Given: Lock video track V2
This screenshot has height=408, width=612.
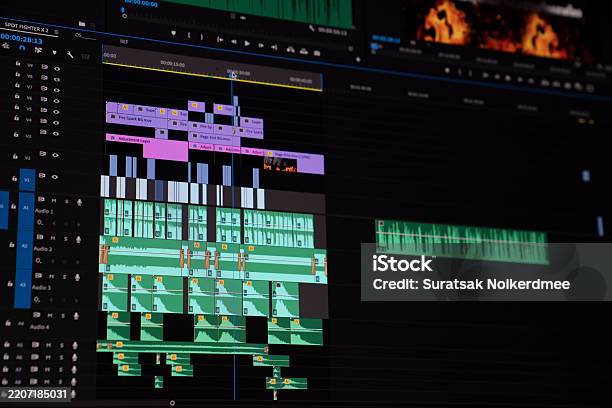Looking at the screenshot, I should [15, 156].
